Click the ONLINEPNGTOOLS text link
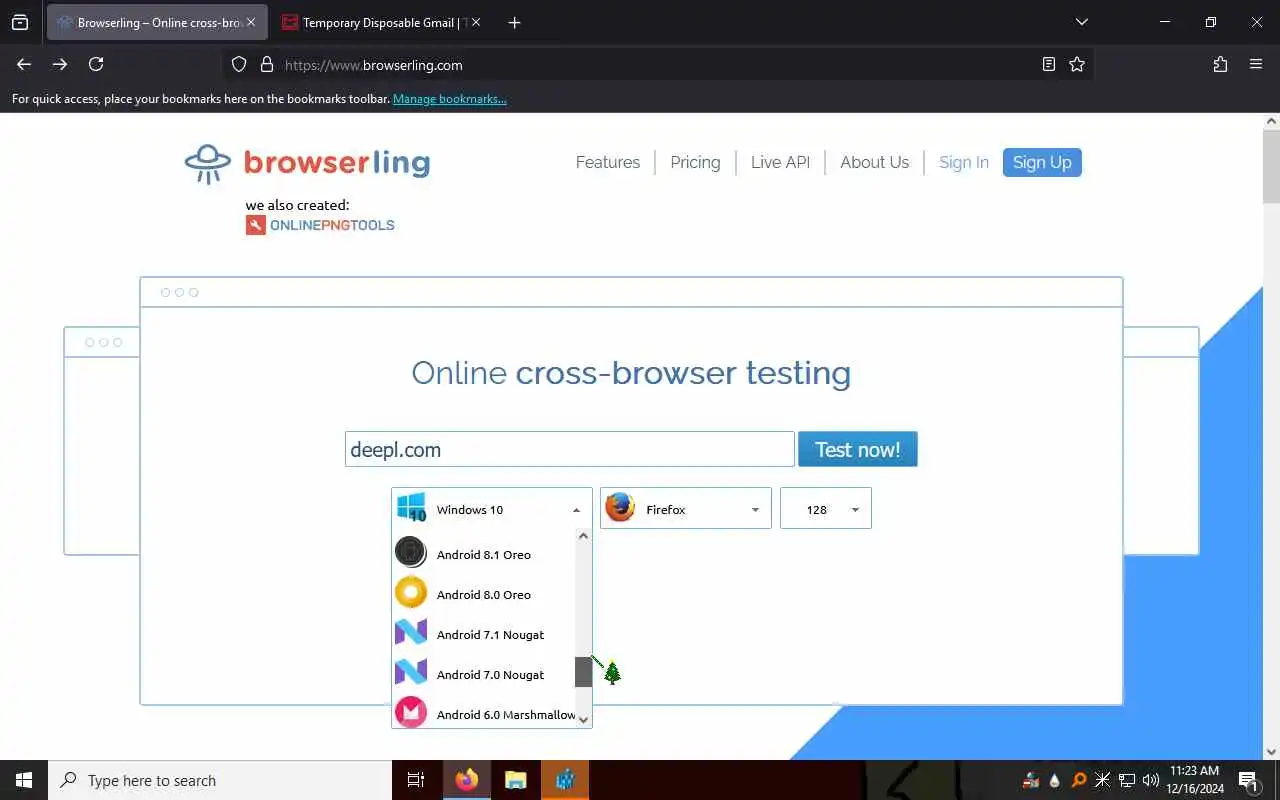The width and height of the screenshot is (1280, 800). pos(332,225)
